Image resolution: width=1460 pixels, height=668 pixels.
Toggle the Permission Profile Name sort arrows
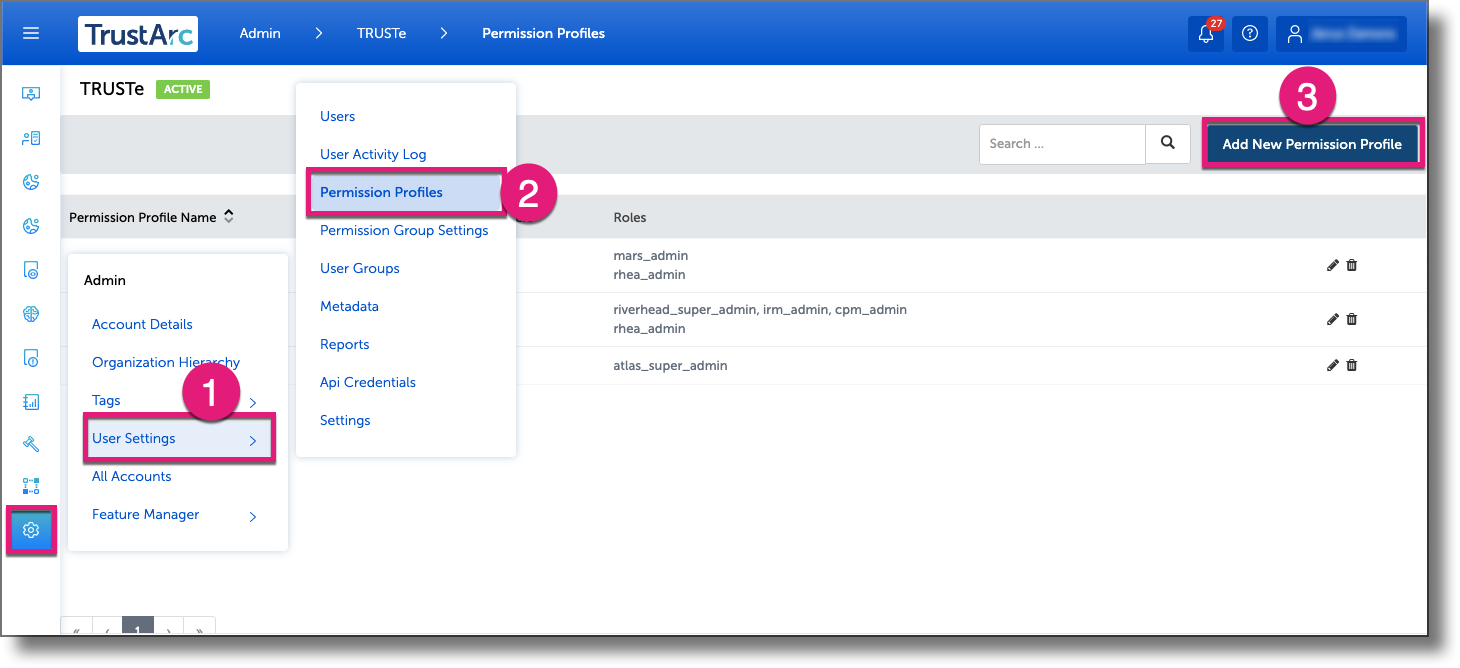229,214
